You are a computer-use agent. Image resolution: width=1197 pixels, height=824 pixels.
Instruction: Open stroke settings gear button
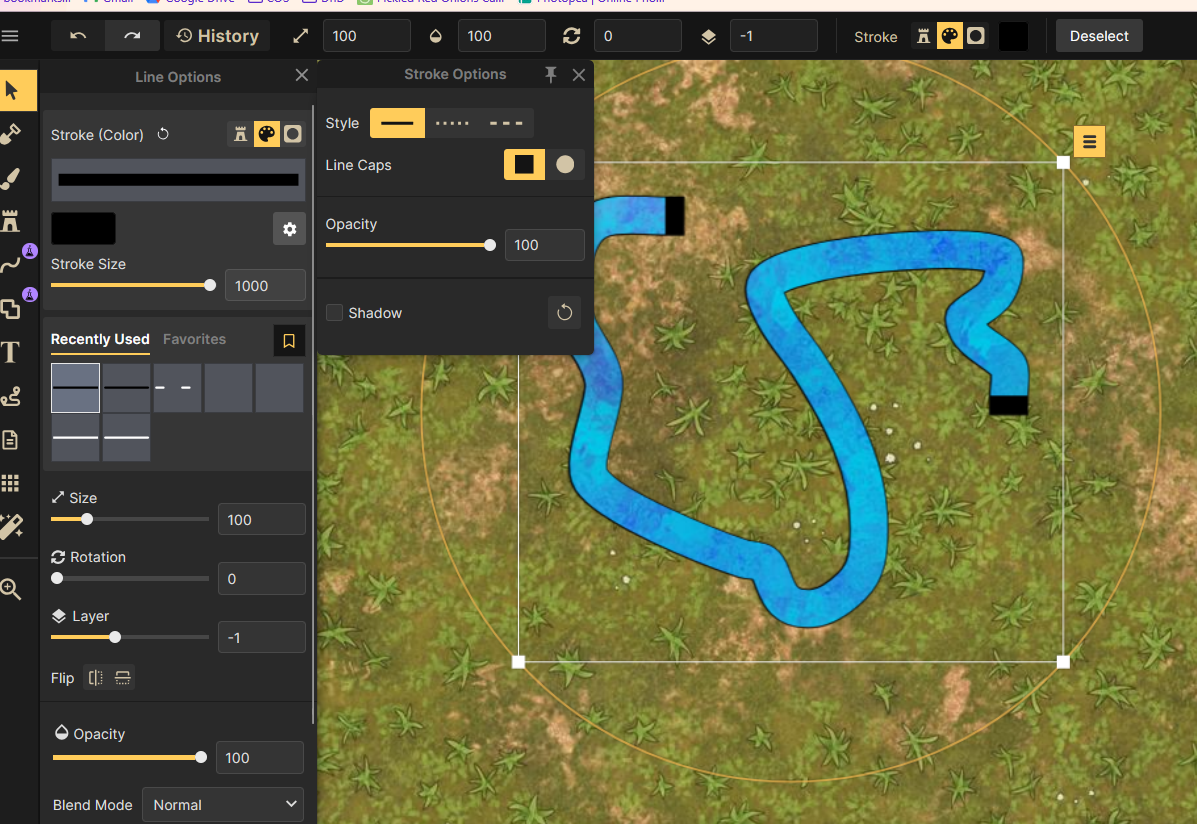pos(289,229)
